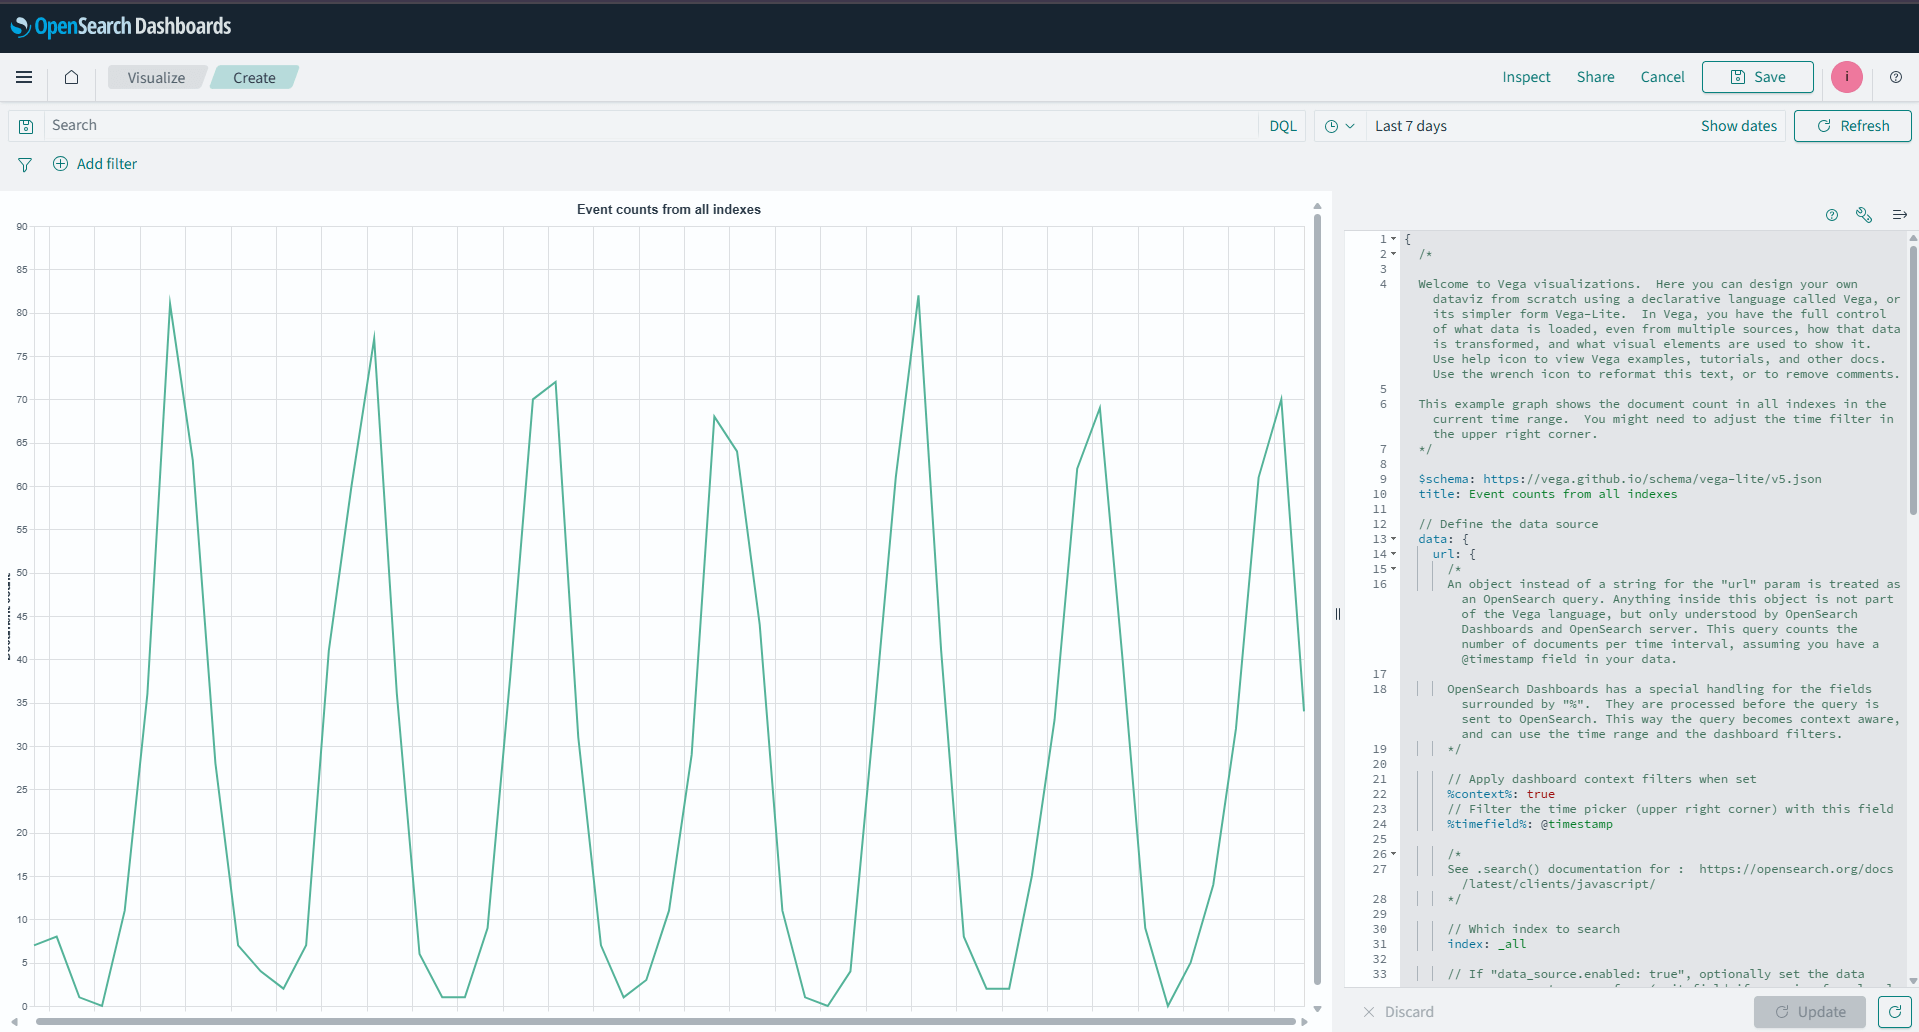Save the visualization
The width and height of the screenshot is (1919, 1032).
coord(1757,77)
